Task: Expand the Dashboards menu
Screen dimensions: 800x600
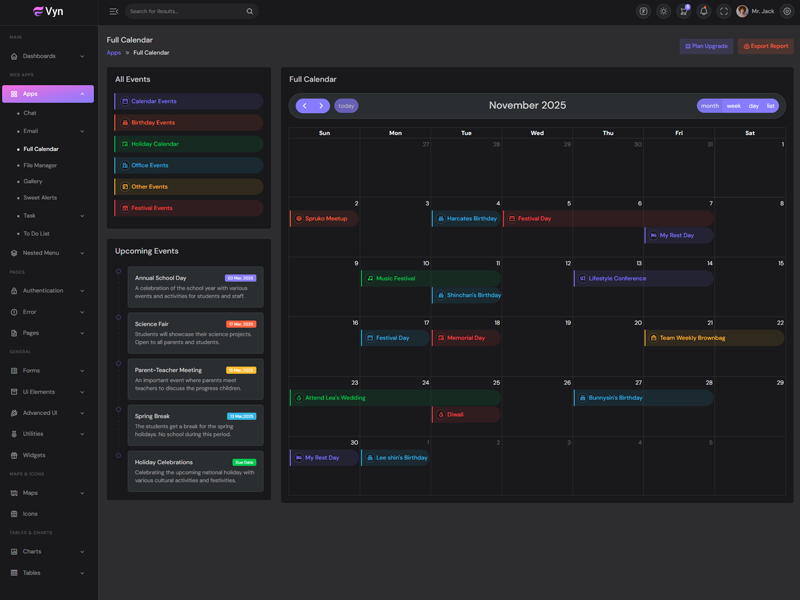Action: point(47,56)
